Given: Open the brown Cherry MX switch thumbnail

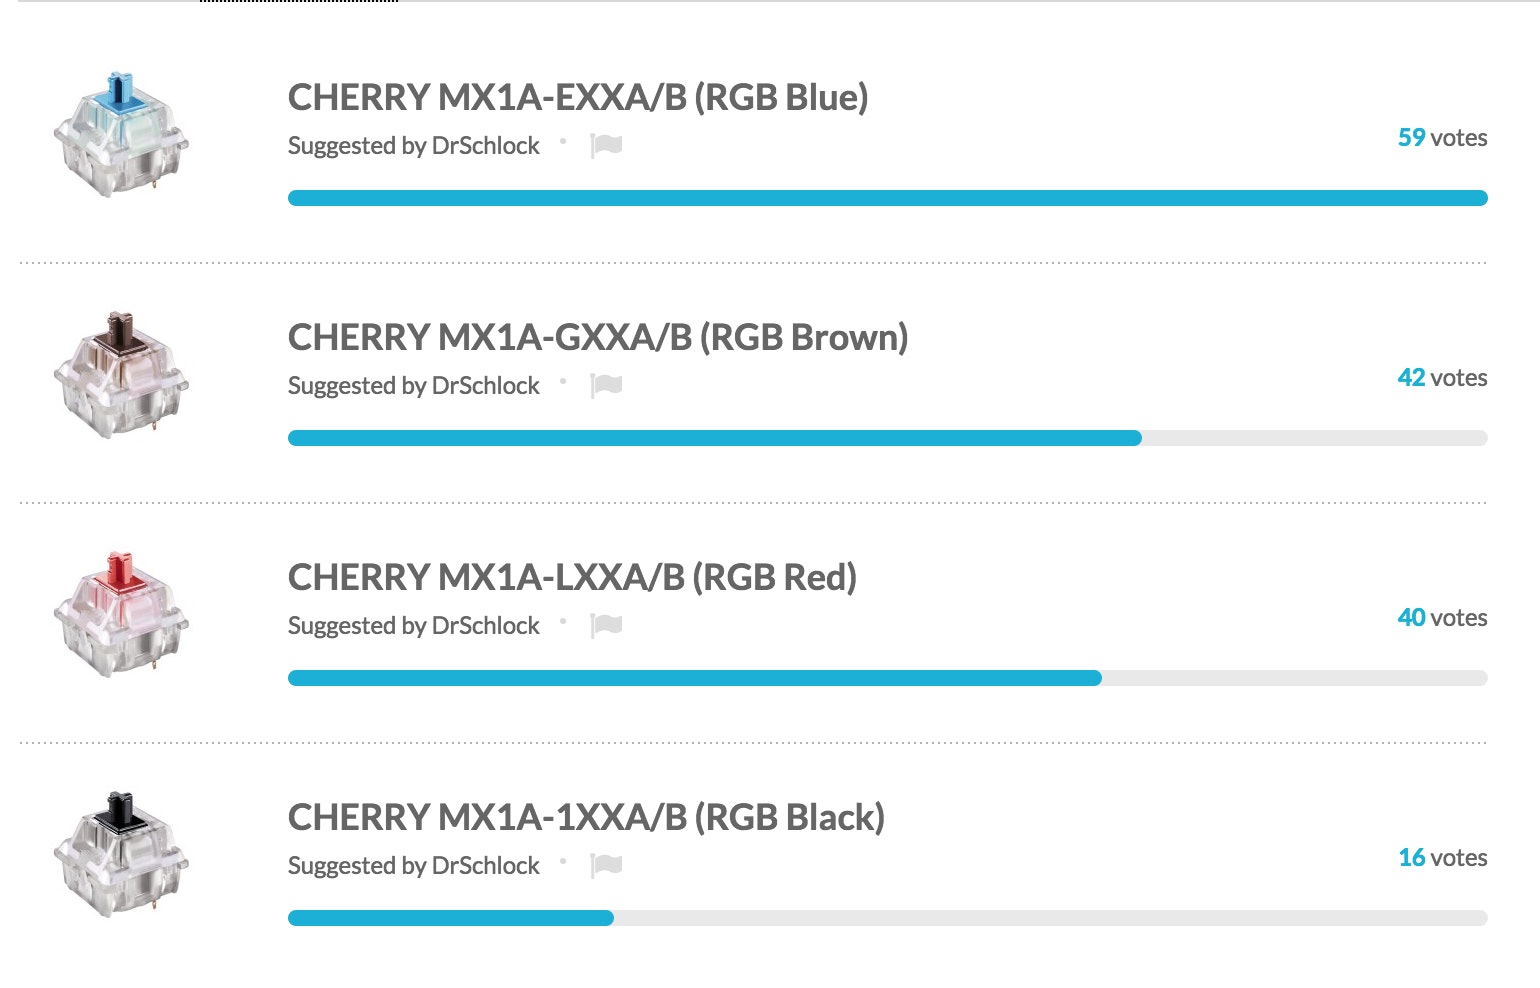Looking at the screenshot, I should pyautogui.click(x=121, y=375).
